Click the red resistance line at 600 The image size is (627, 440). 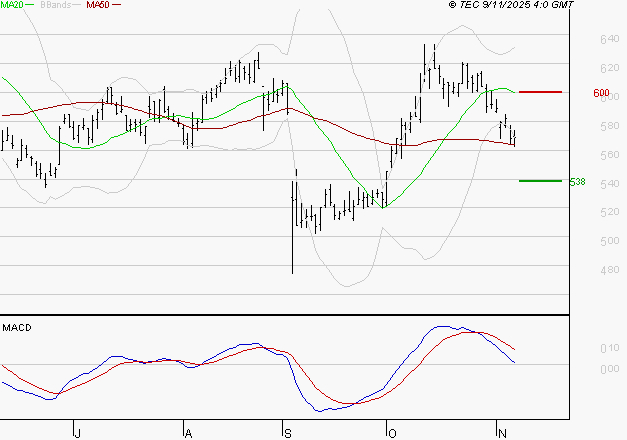pos(540,92)
